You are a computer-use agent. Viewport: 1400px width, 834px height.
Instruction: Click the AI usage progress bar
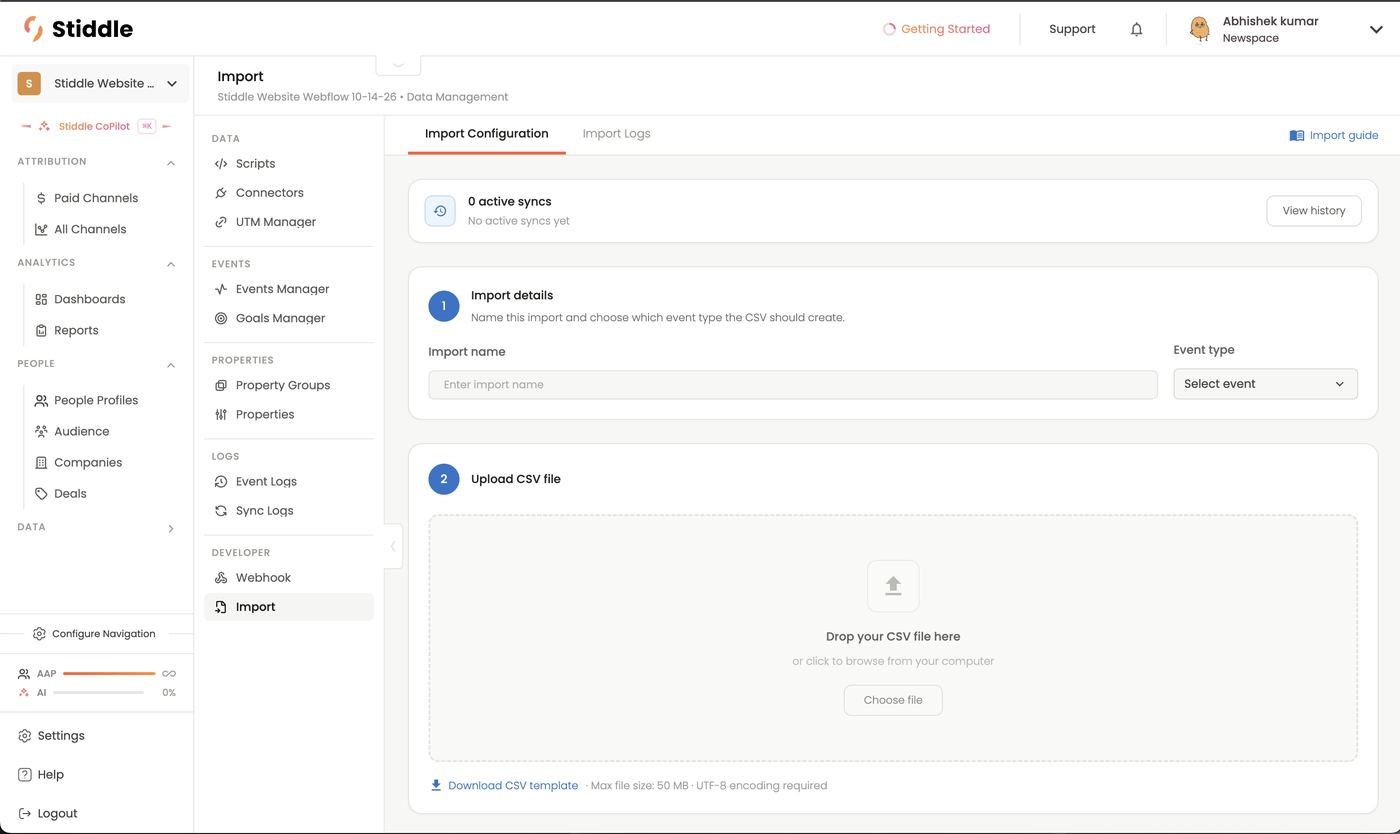(x=99, y=693)
